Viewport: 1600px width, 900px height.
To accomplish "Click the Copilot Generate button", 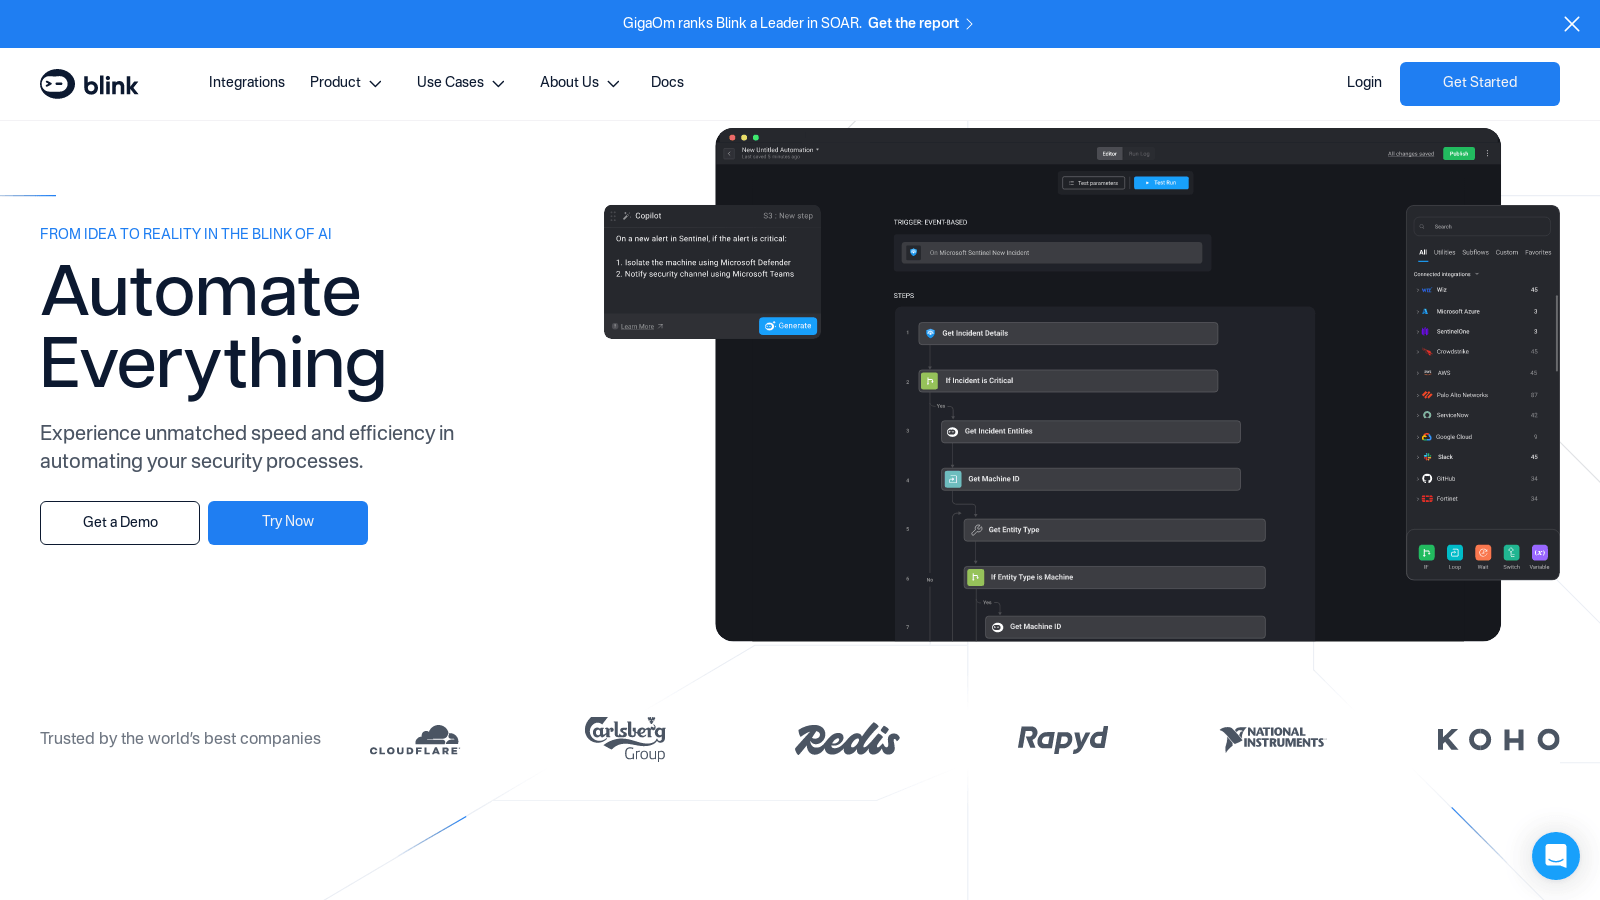I will (788, 326).
